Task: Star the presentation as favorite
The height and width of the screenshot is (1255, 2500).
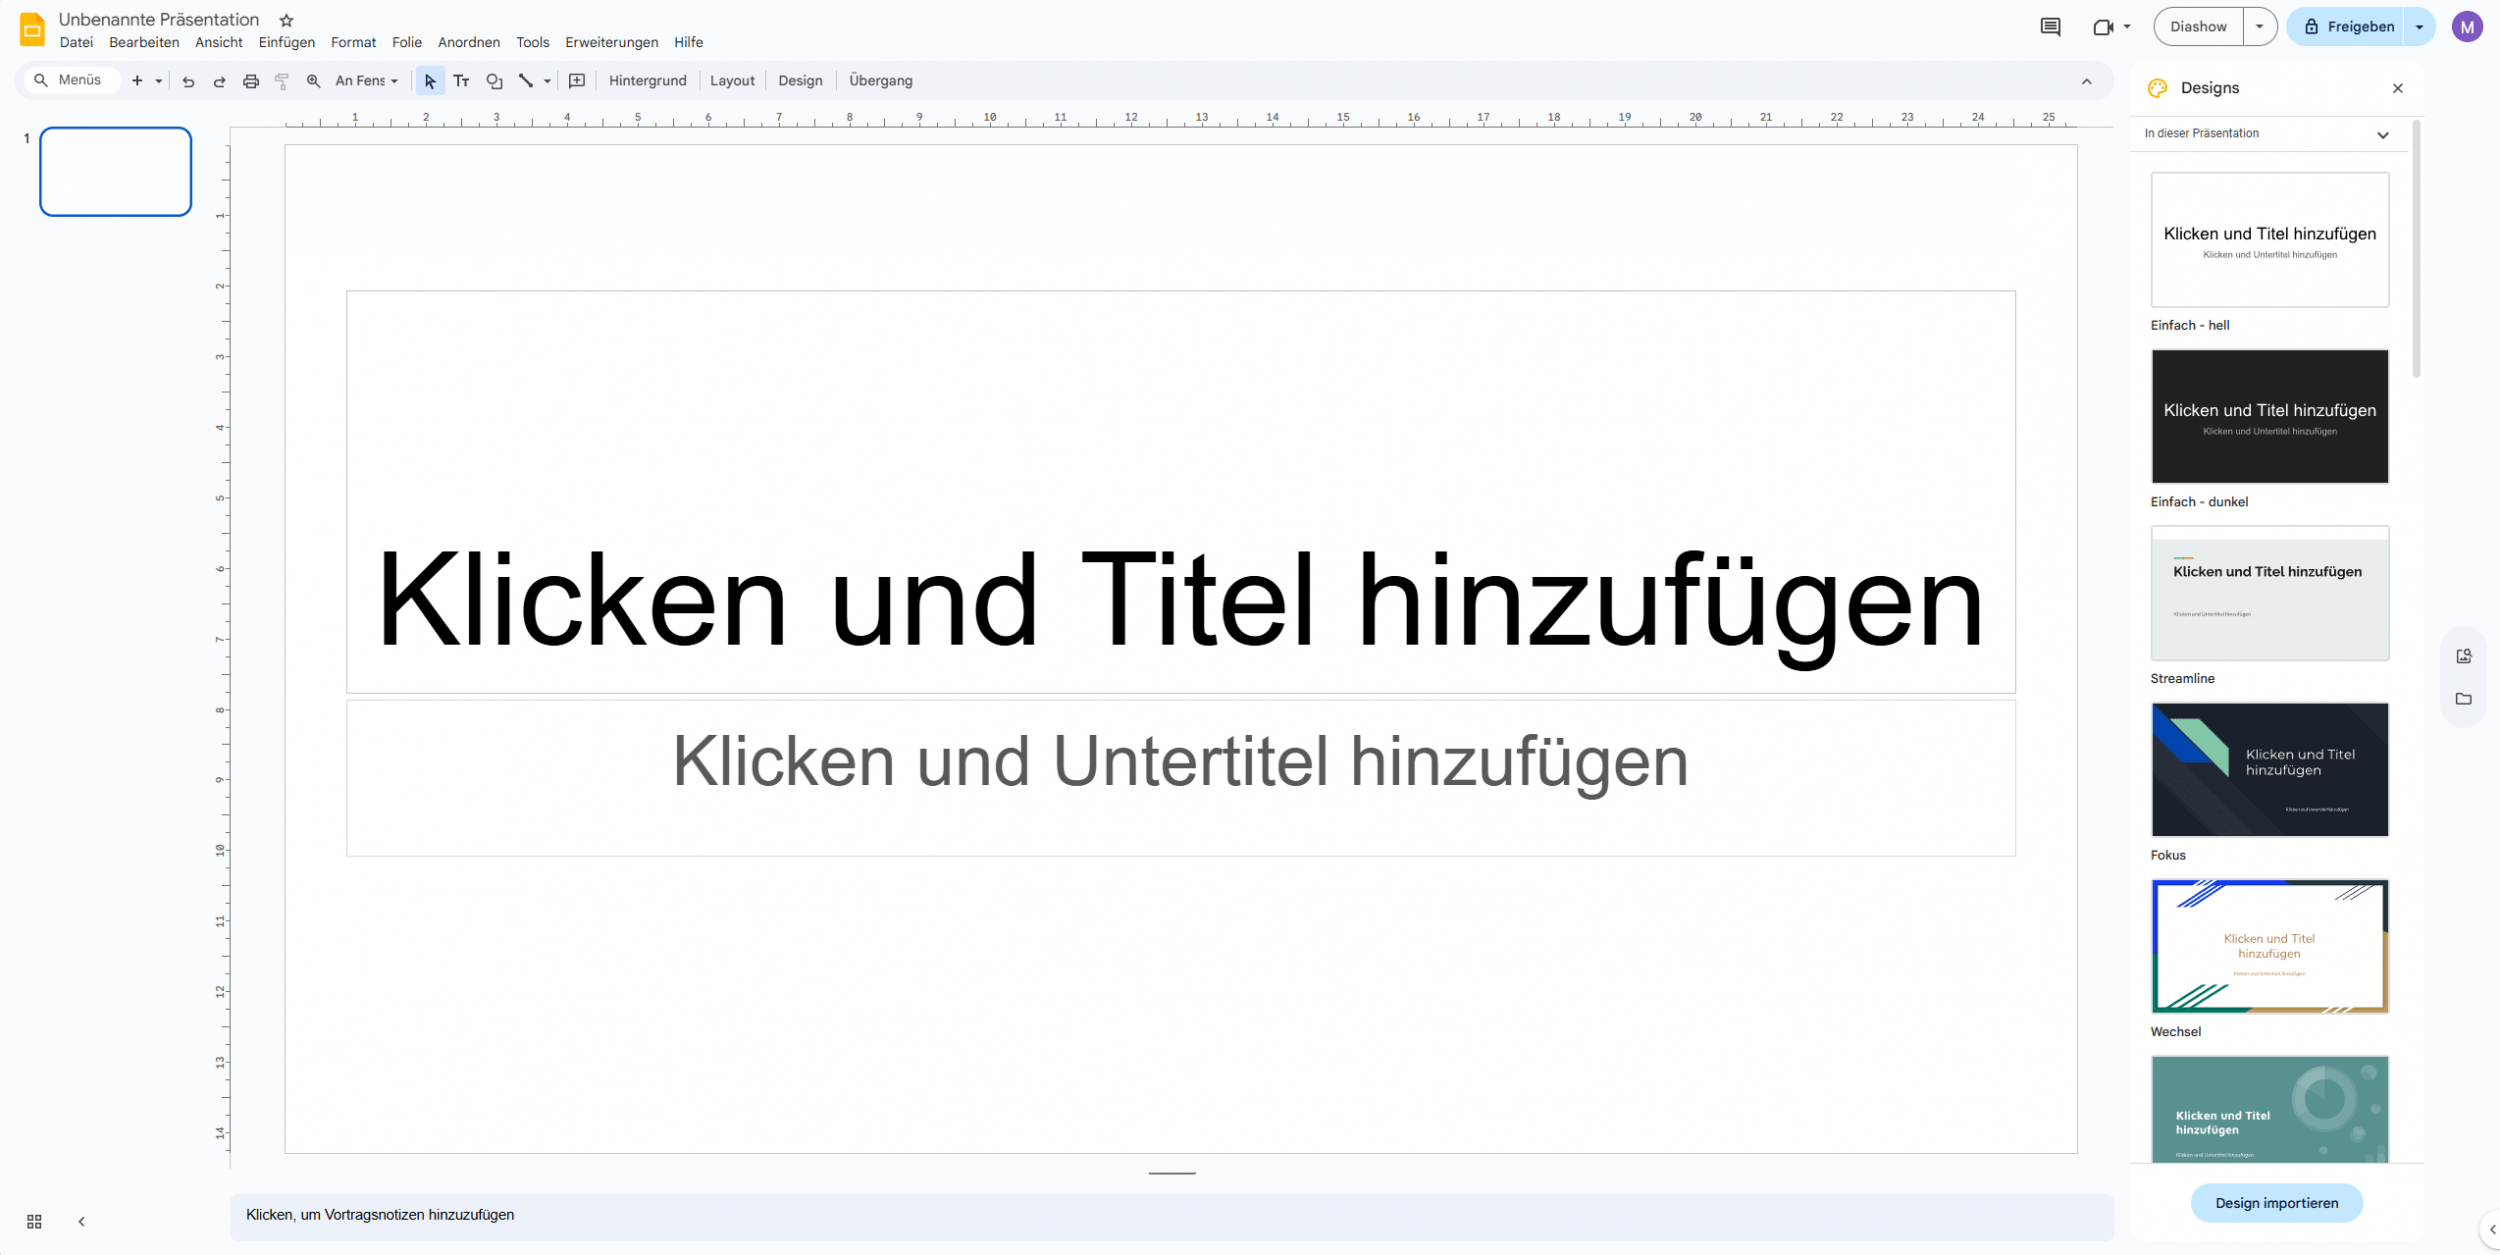Action: pyautogui.click(x=286, y=20)
